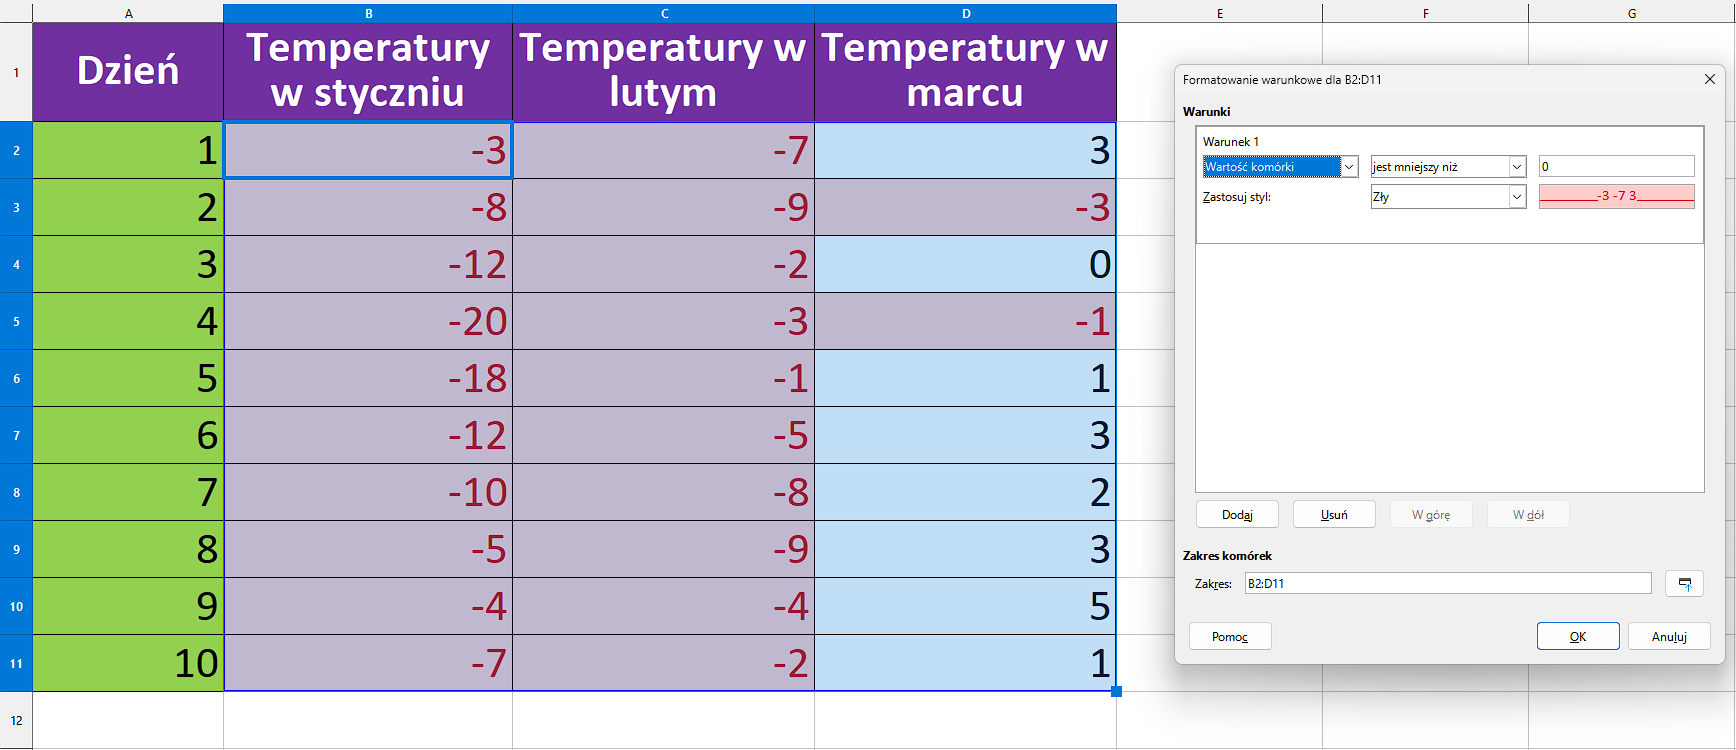Expand the 'jest mniejszy niż' operator dropdown
Screen dimensions: 1736x750
point(1516,167)
